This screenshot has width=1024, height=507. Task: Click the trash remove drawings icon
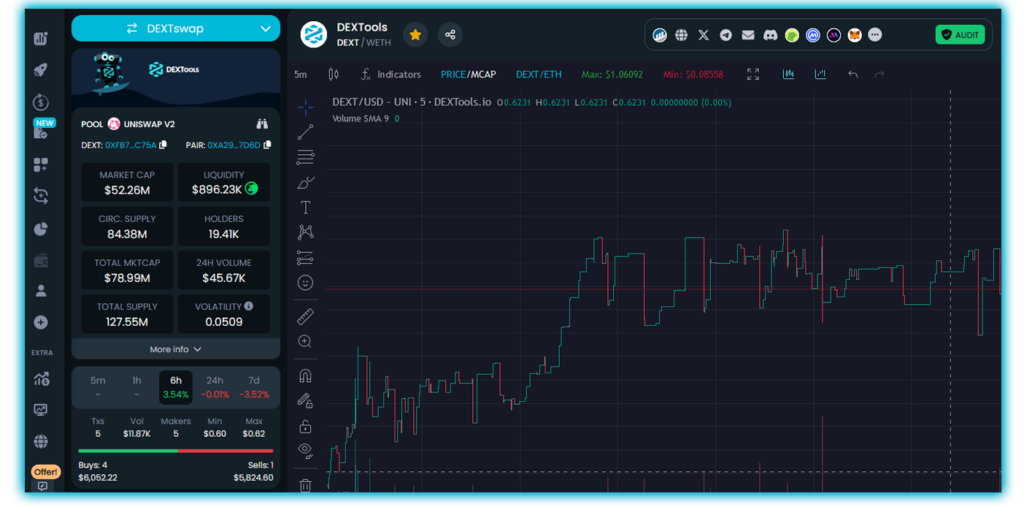point(305,485)
